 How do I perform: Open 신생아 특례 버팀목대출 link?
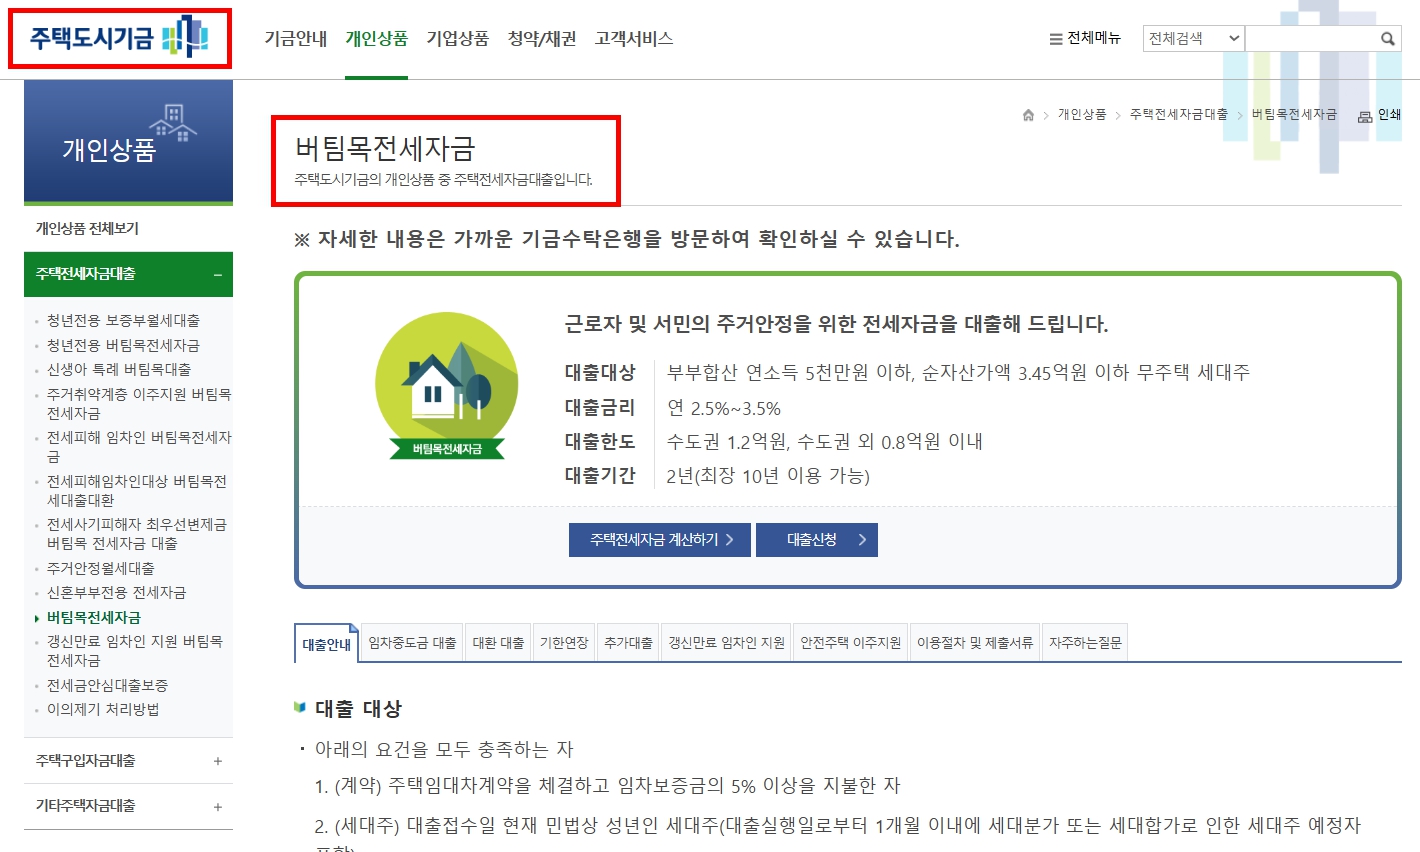click(119, 369)
